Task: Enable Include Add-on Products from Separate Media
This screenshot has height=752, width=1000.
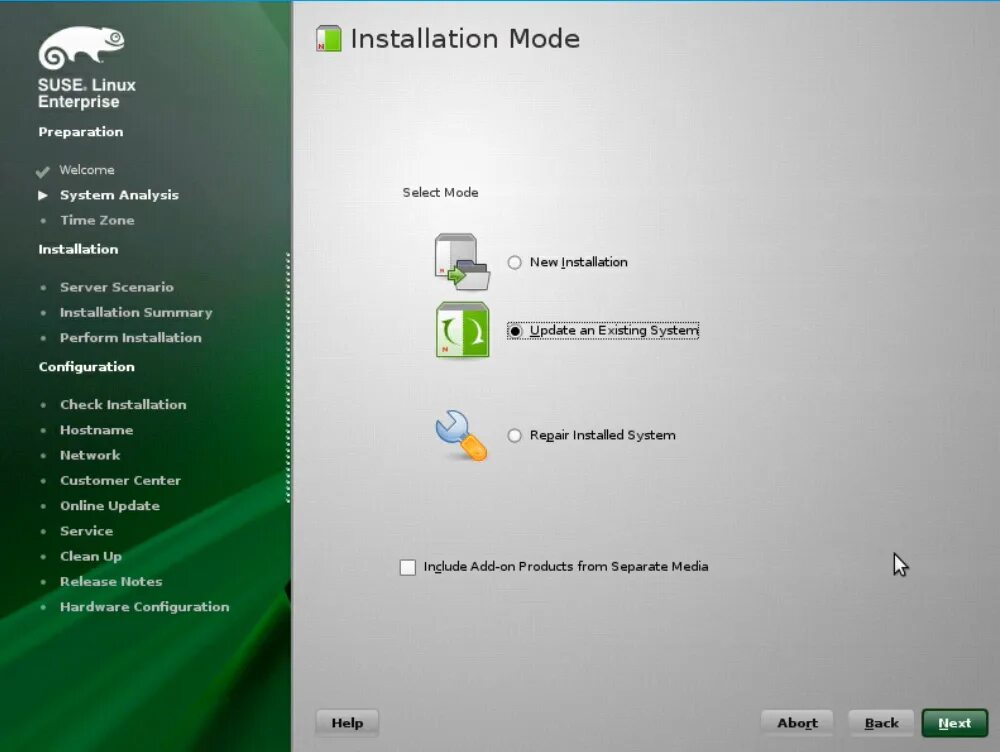Action: coord(408,567)
